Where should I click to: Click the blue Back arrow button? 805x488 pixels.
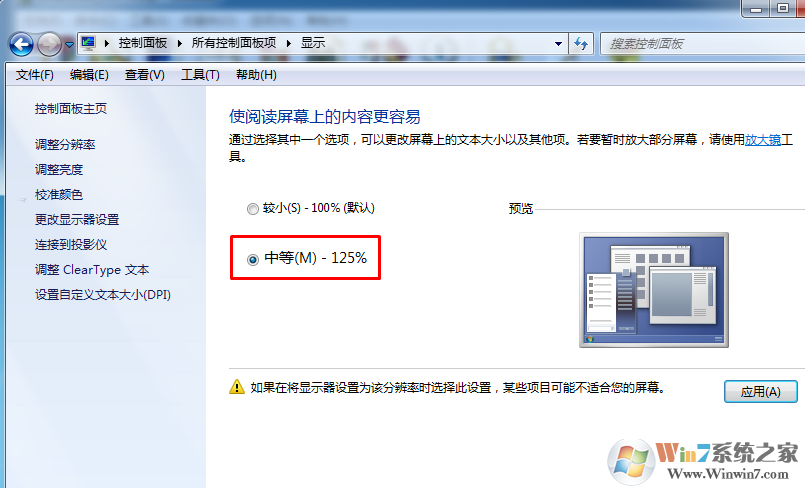[x=22, y=45]
